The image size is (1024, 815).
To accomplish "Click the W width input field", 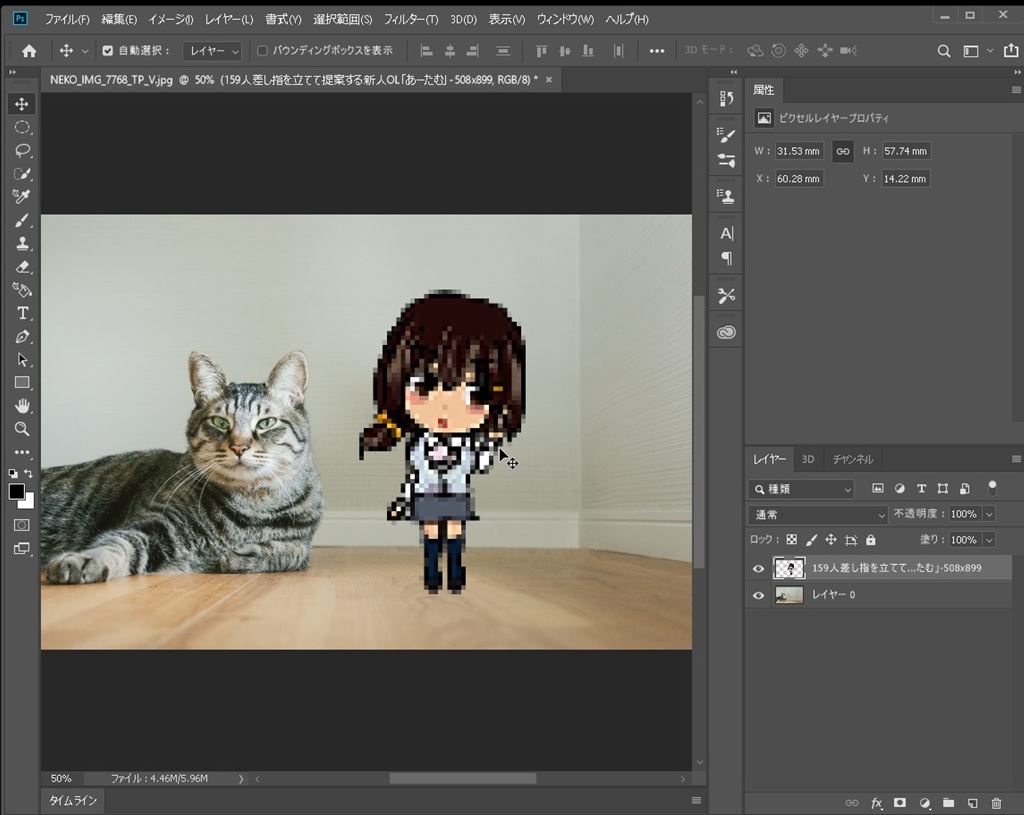I will pyautogui.click(x=798, y=151).
